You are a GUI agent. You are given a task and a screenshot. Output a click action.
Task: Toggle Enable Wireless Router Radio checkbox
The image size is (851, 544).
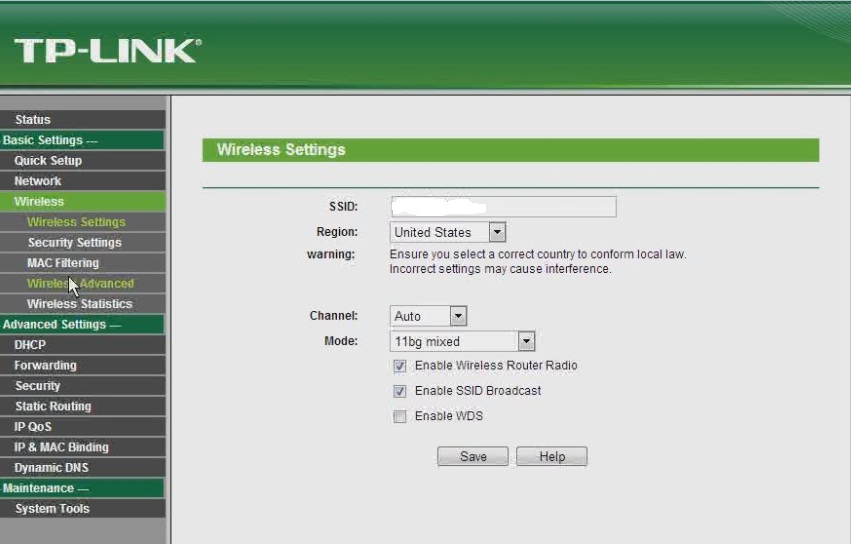click(x=399, y=366)
